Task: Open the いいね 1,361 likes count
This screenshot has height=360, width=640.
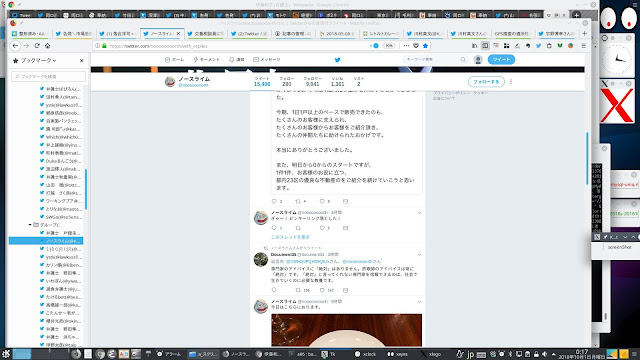Action: click(337, 82)
